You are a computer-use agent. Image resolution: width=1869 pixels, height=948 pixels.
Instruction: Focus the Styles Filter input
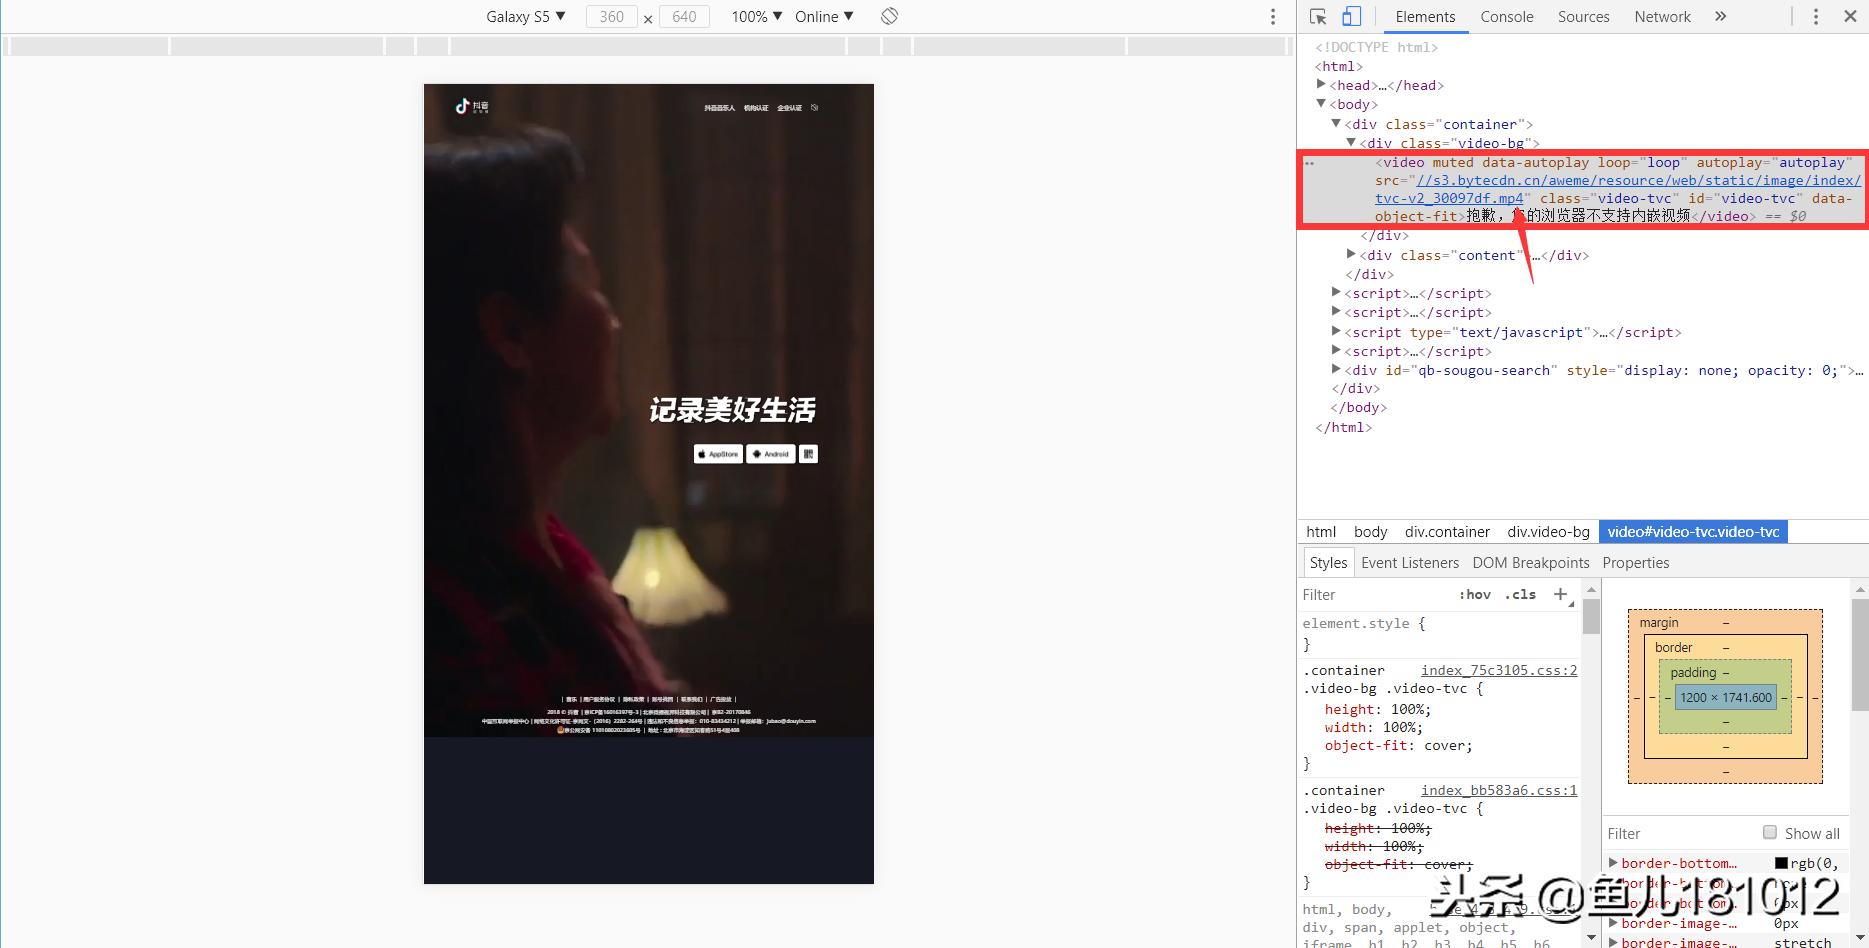click(x=1375, y=594)
